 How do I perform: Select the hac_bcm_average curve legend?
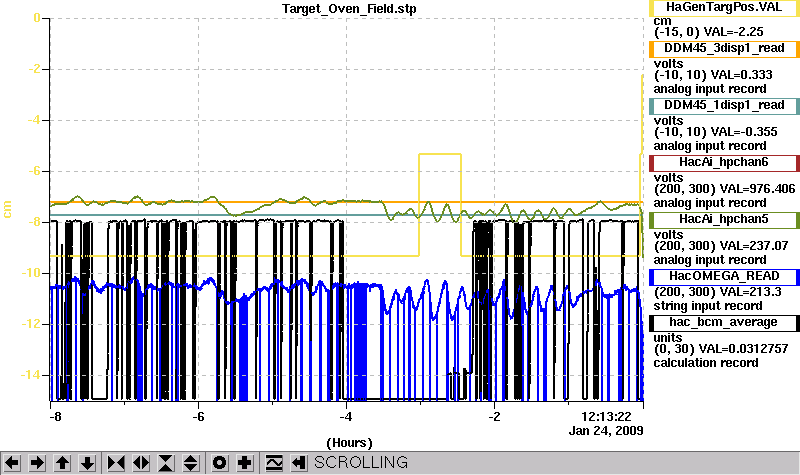tap(724, 323)
